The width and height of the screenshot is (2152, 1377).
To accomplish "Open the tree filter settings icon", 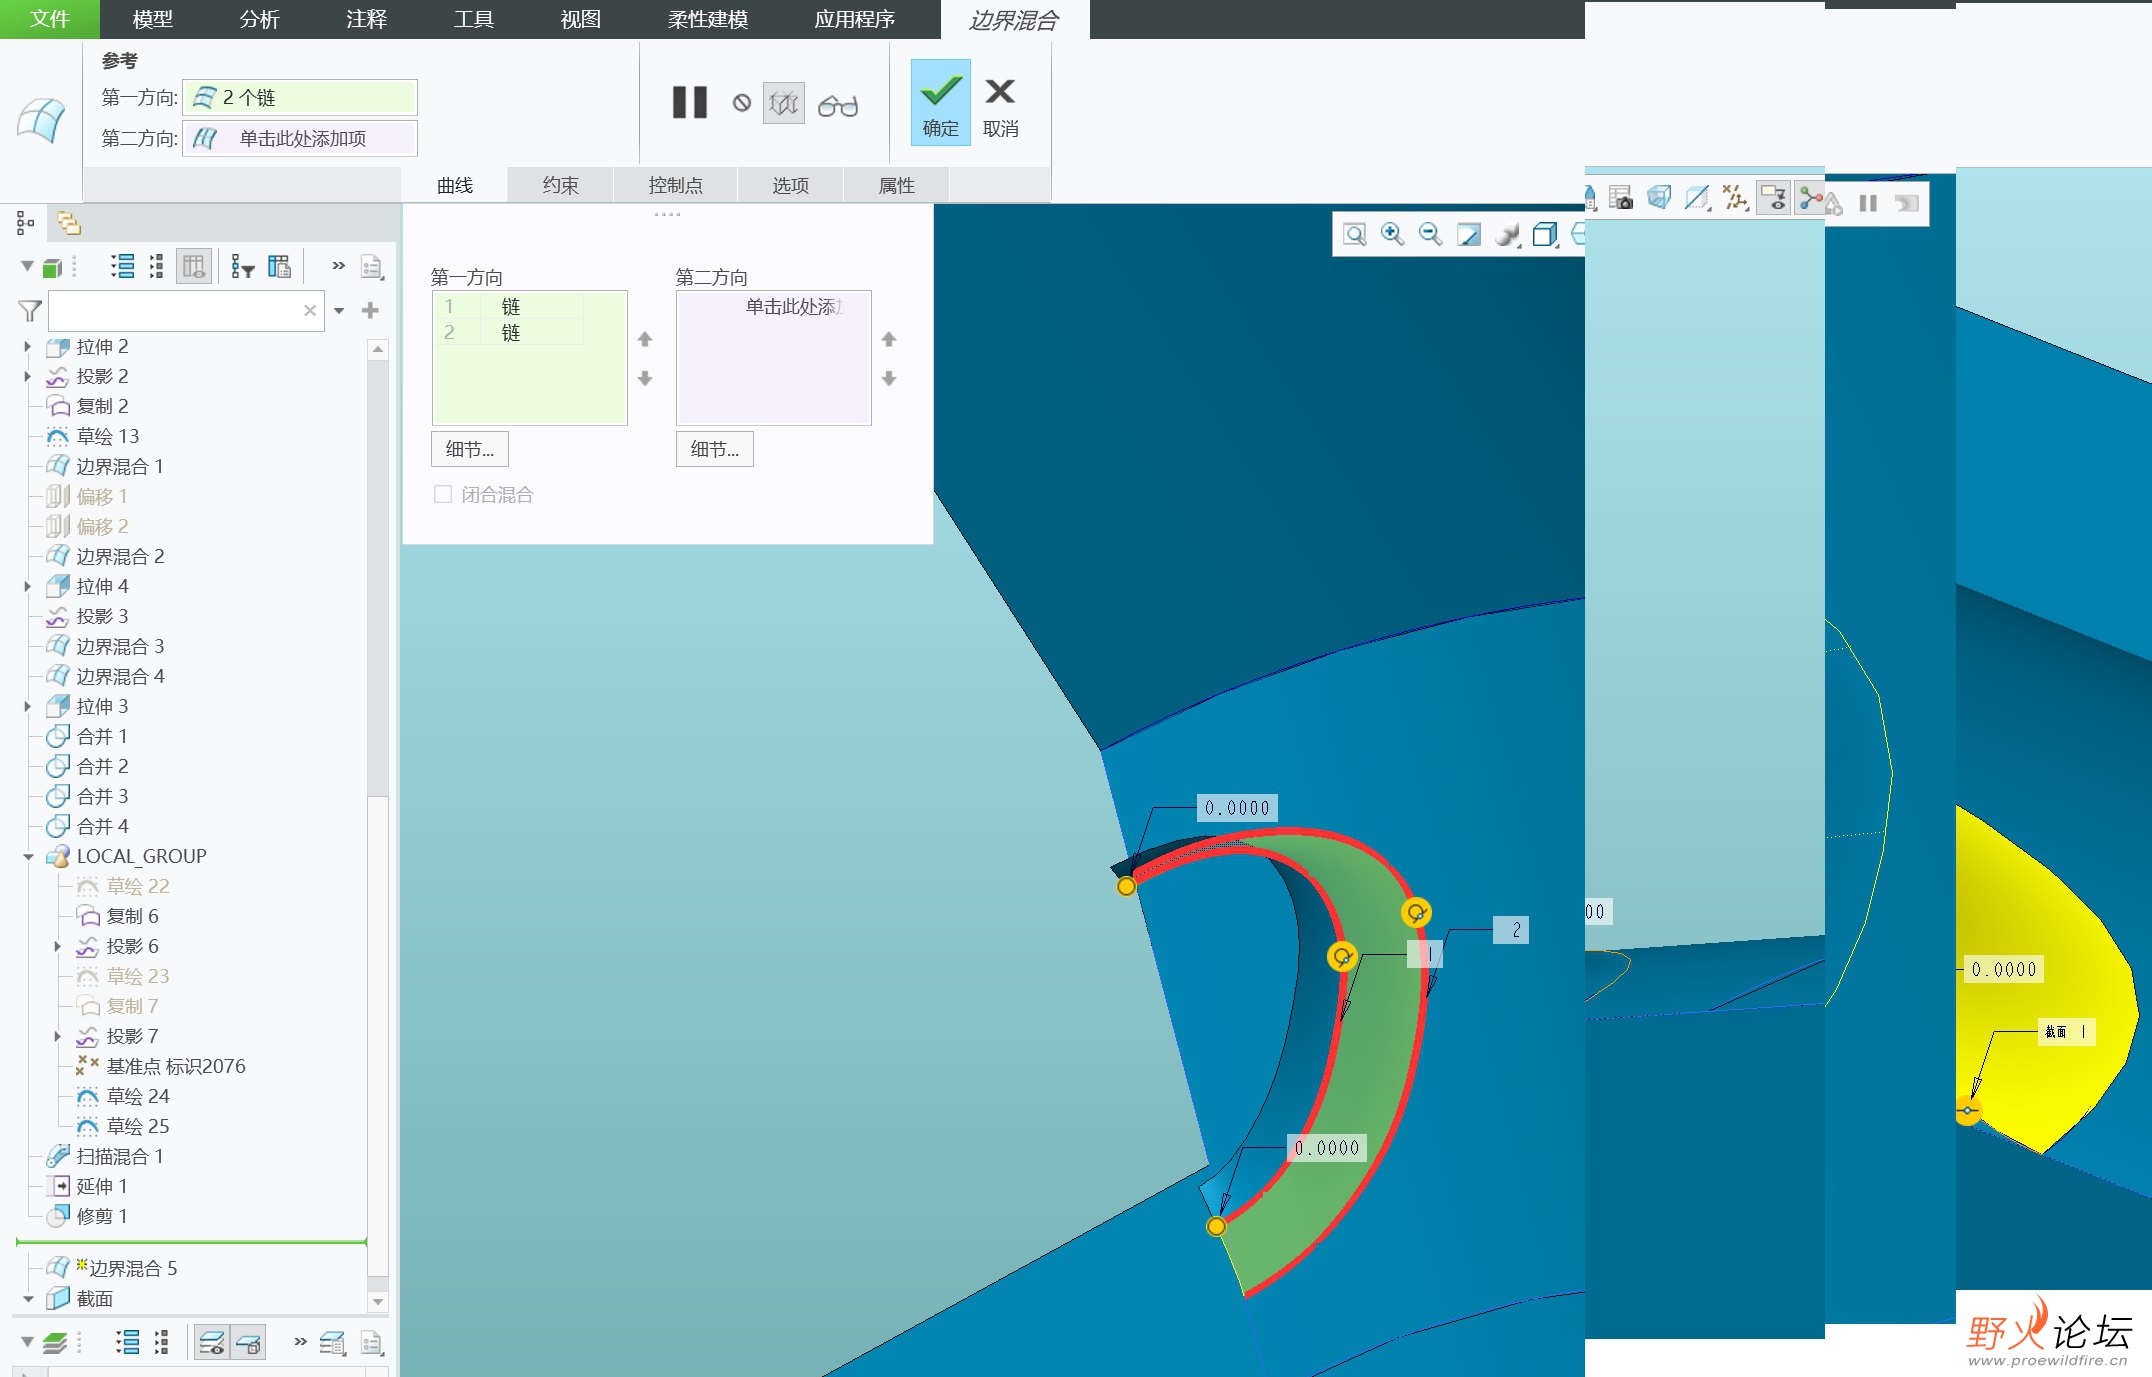I will point(243,266).
